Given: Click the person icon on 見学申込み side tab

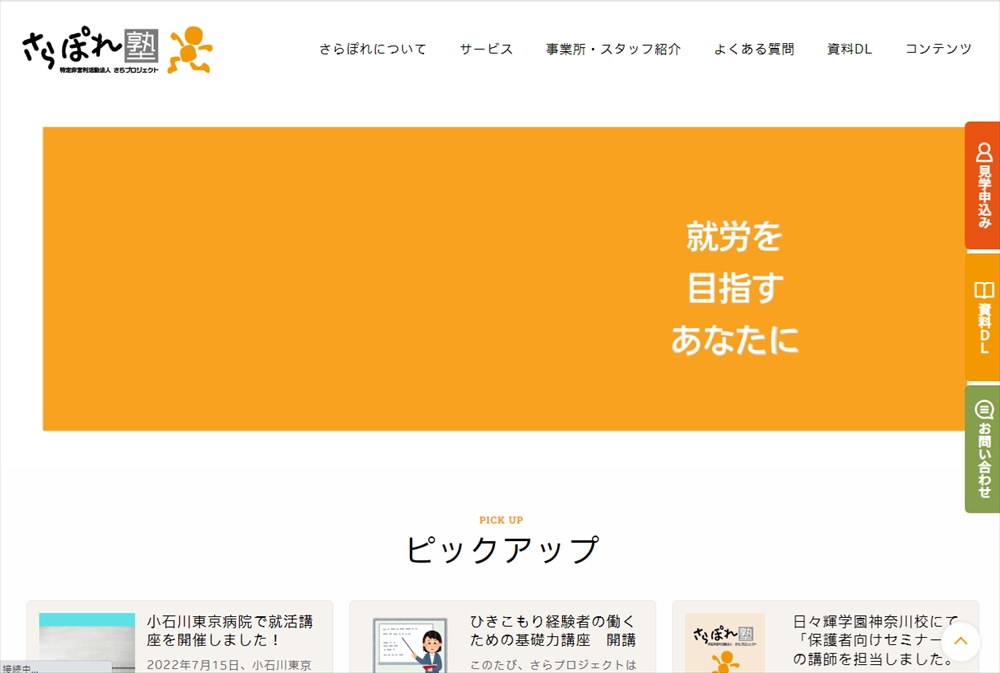Looking at the screenshot, I should click(x=984, y=152).
